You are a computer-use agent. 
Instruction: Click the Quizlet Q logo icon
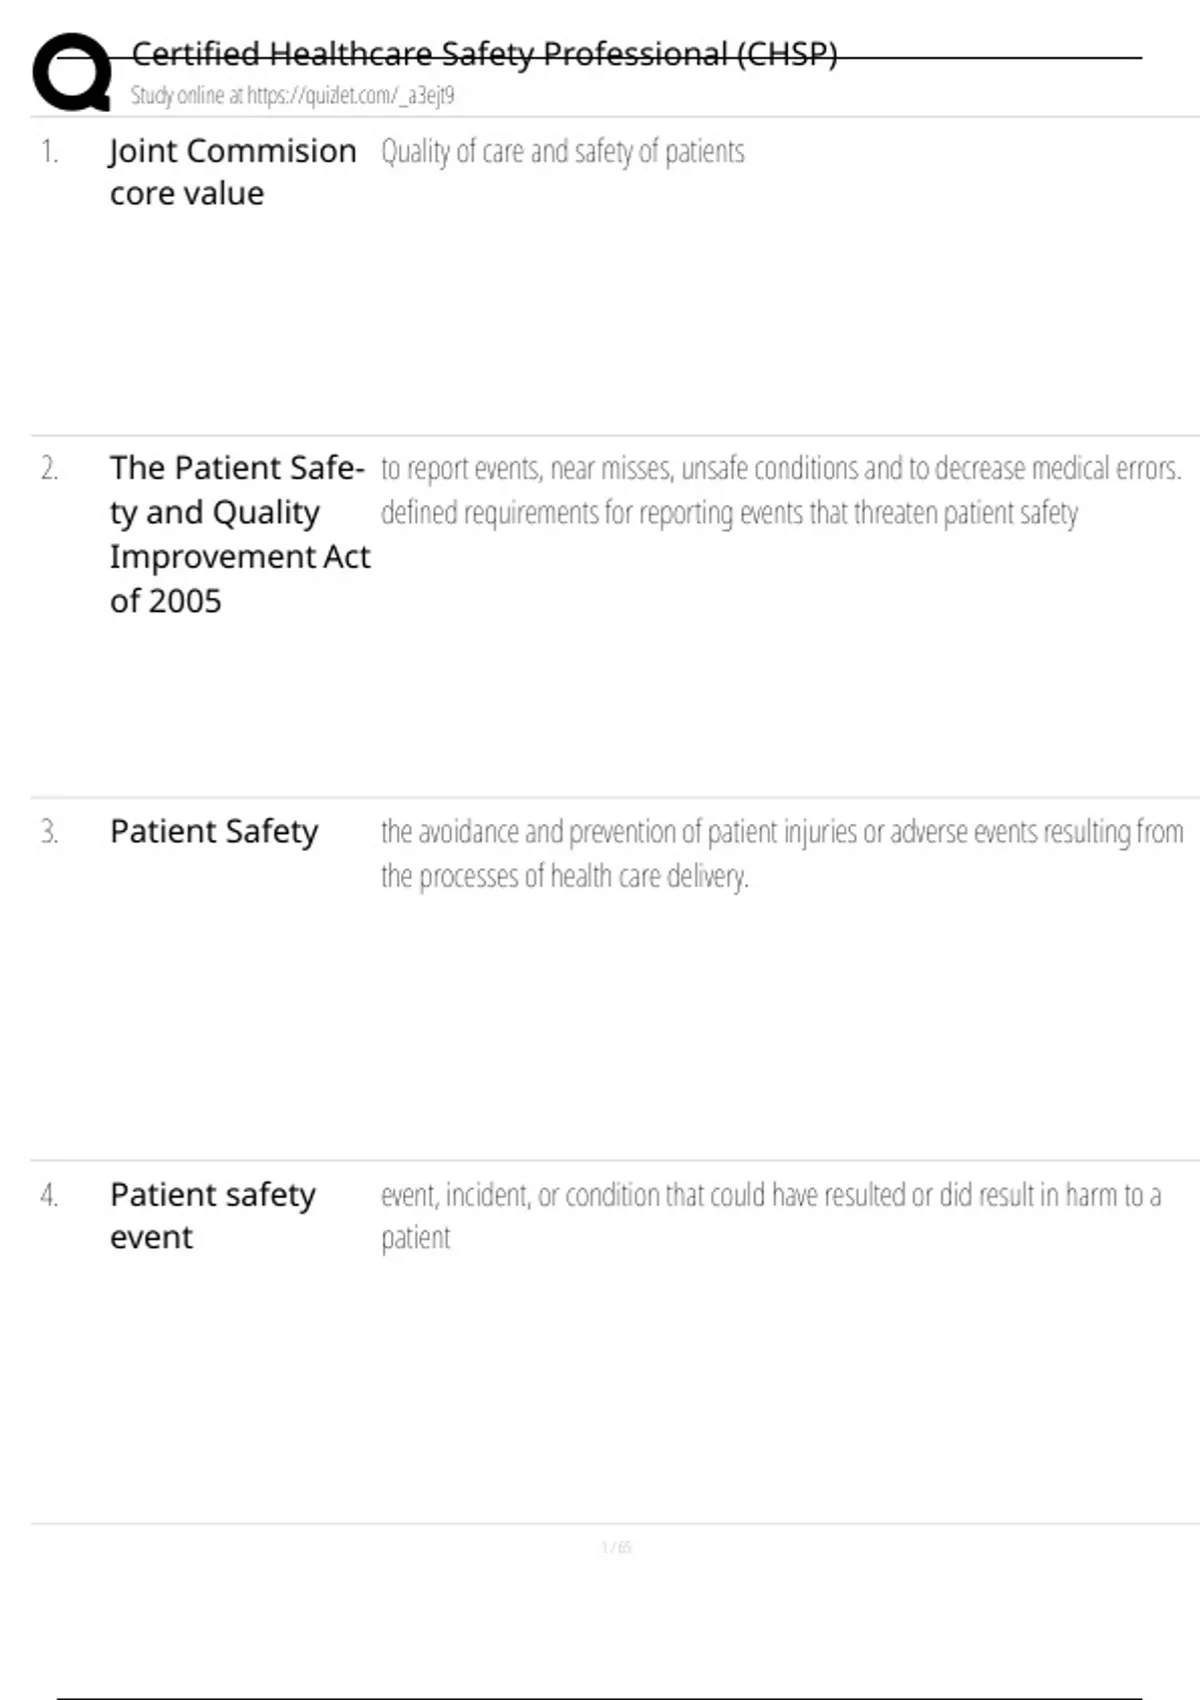tap(72, 72)
